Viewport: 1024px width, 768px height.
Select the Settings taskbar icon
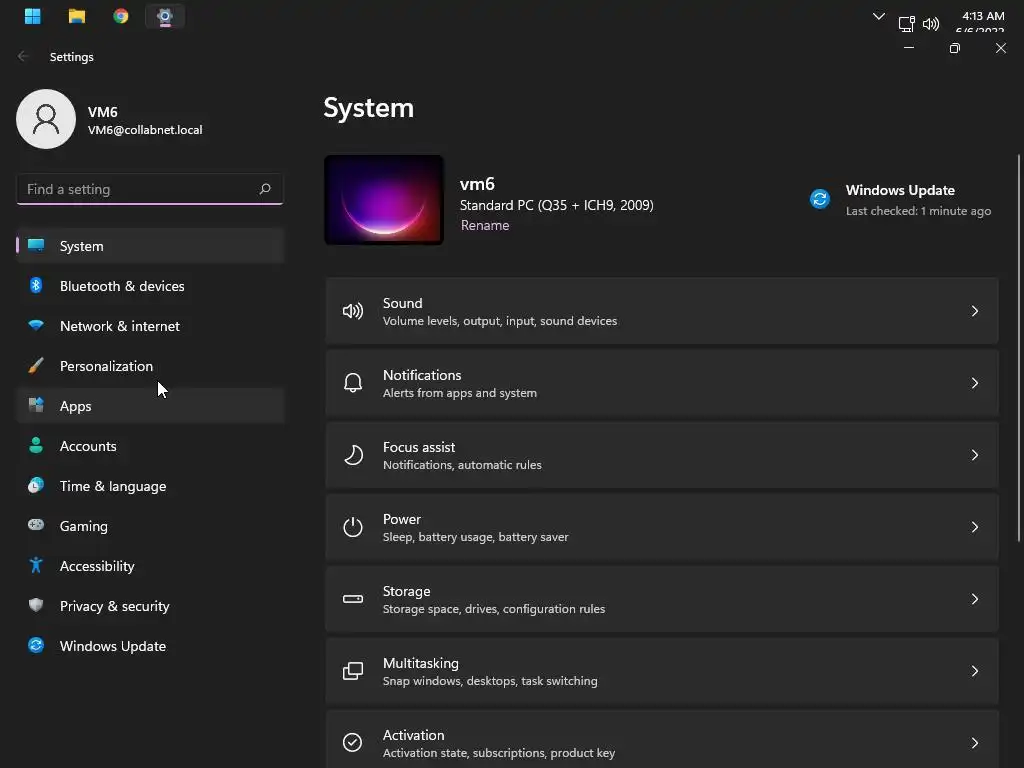[x=165, y=16]
